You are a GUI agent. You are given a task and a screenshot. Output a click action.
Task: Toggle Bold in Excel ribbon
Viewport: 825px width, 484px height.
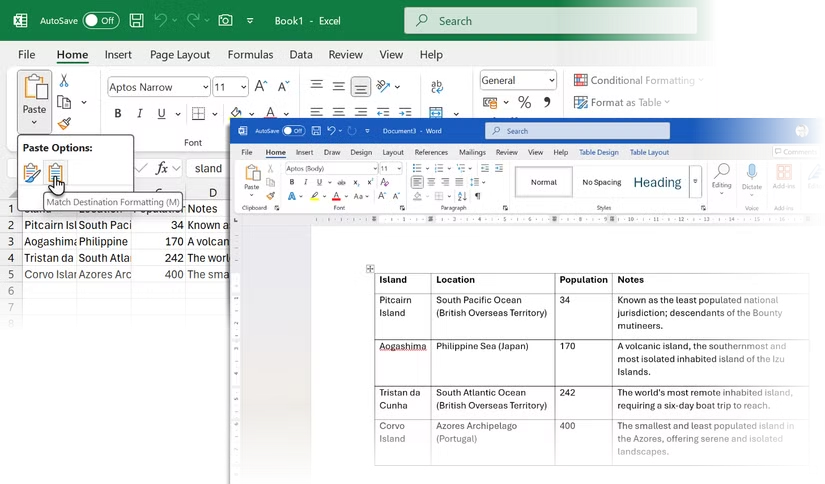(118, 114)
